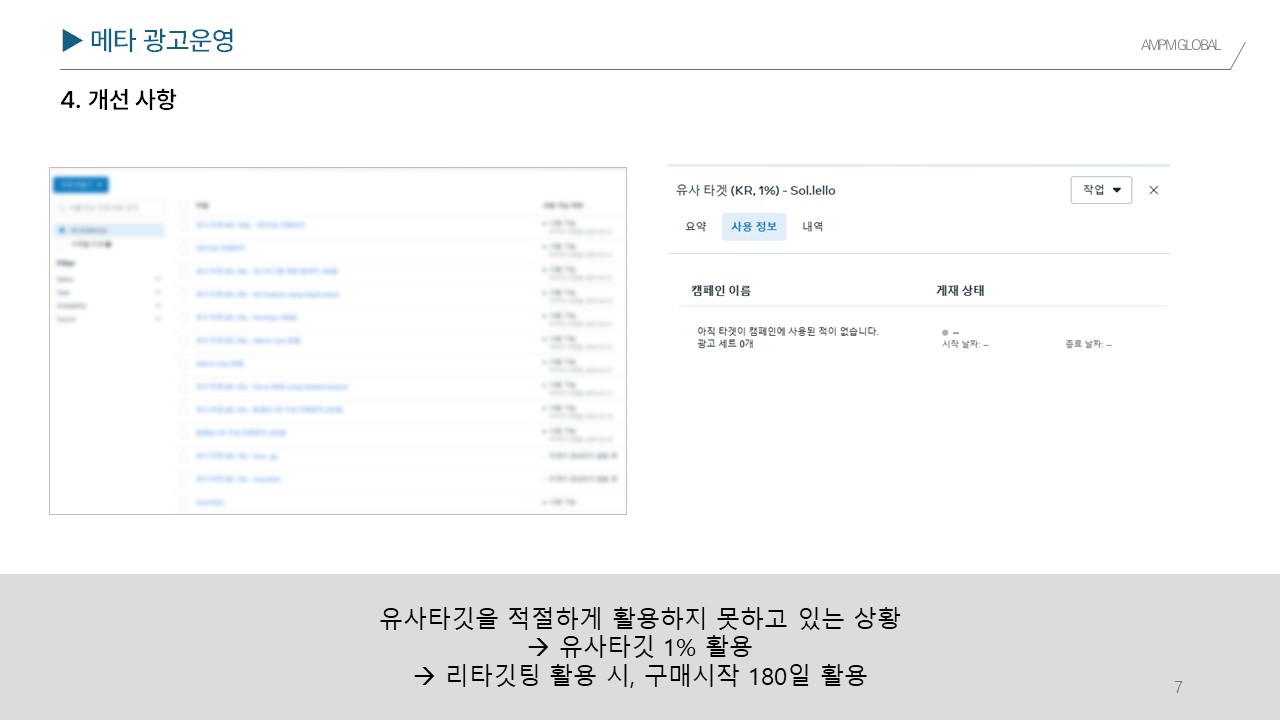1280x720 pixels.
Task: Click the green status dot in the first audience row
Action: click(544, 225)
